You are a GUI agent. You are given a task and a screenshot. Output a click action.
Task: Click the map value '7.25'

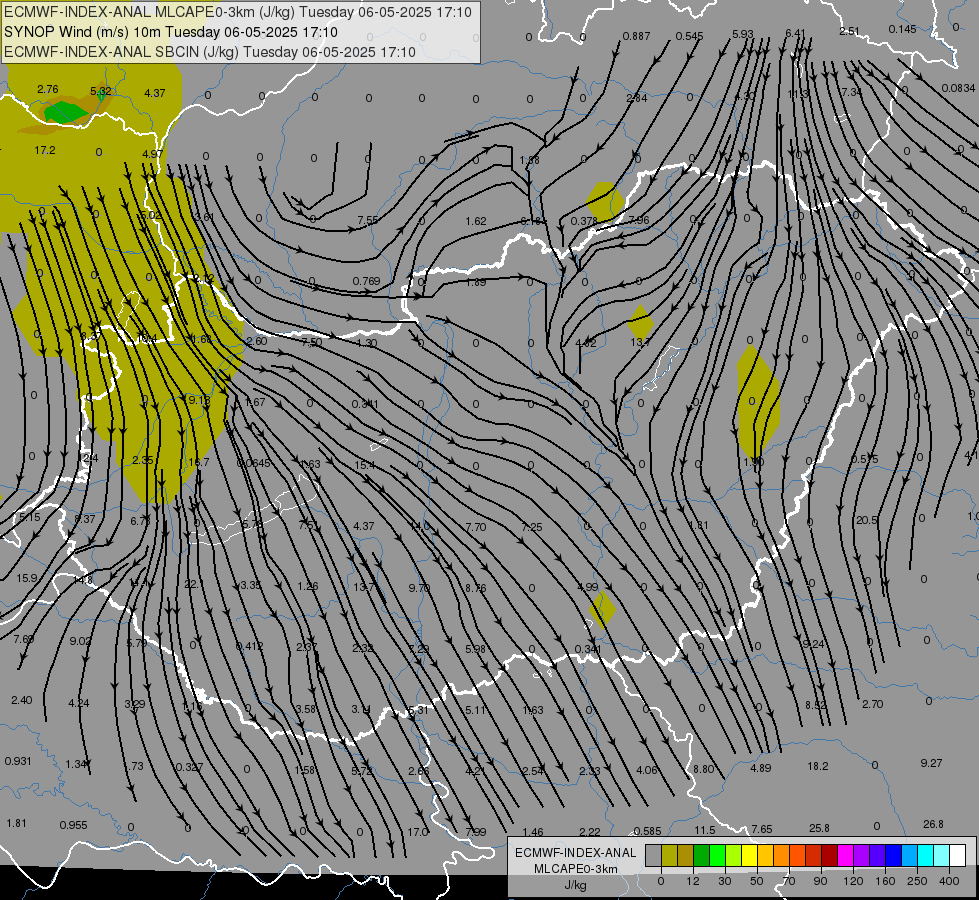point(531,527)
